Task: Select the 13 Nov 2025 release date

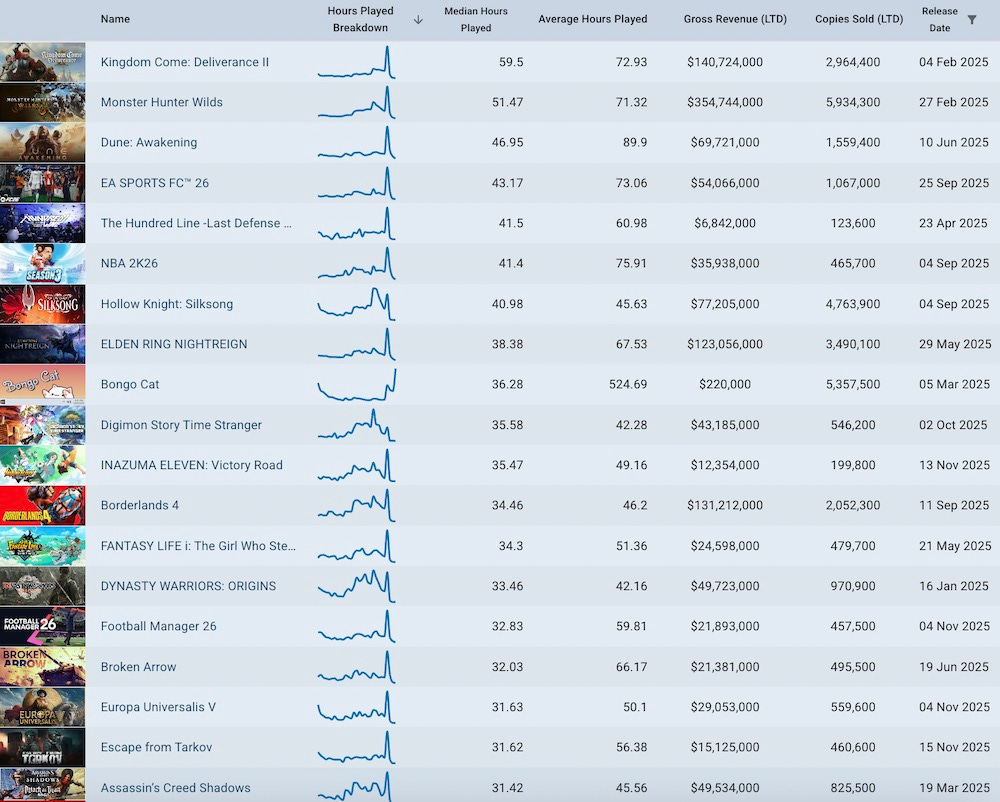Action: pos(954,465)
